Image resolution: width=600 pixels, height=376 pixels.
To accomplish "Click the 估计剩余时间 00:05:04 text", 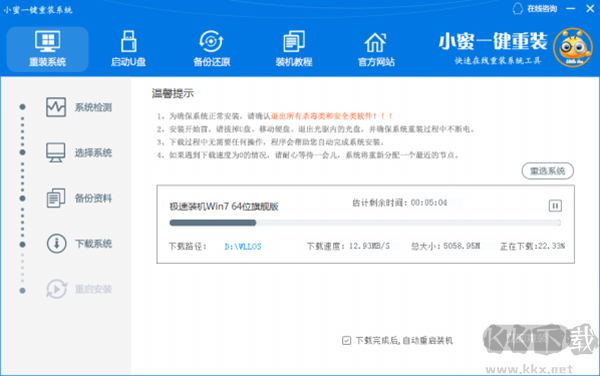I will 399,203.
